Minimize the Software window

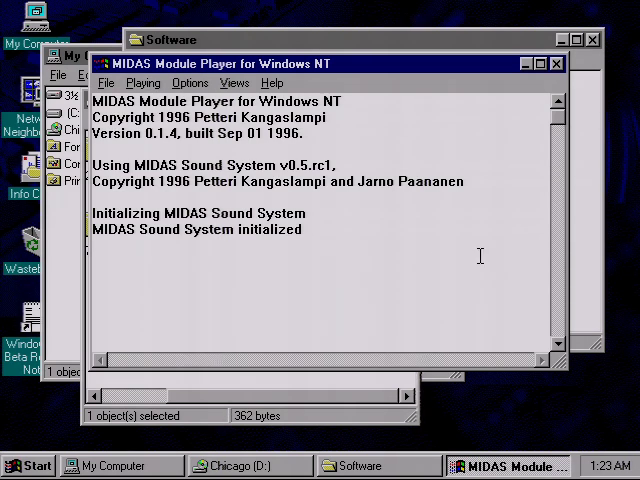[562, 40]
